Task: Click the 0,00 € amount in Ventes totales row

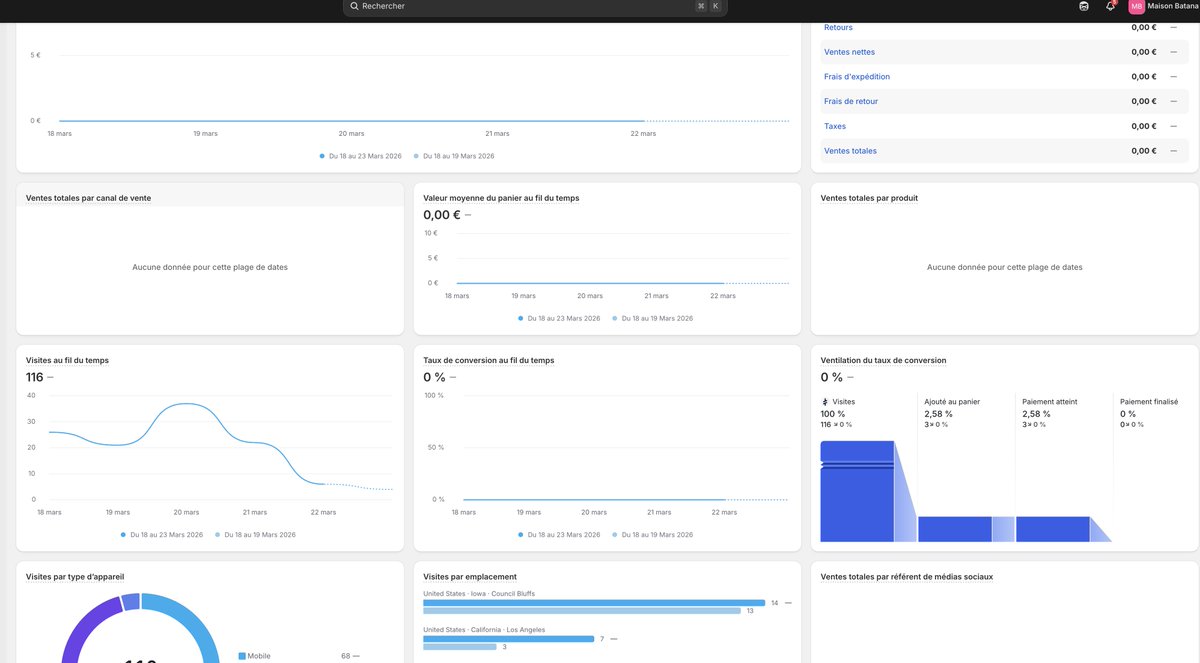Action: [x=1144, y=151]
